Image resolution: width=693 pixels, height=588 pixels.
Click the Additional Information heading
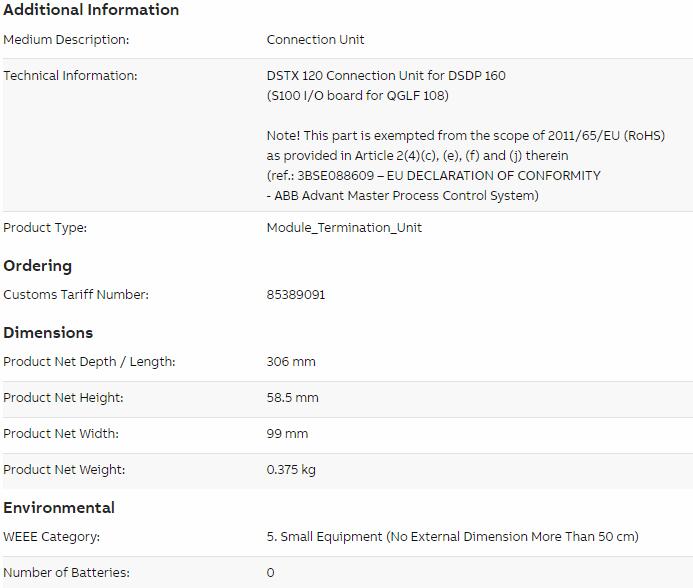tap(91, 10)
